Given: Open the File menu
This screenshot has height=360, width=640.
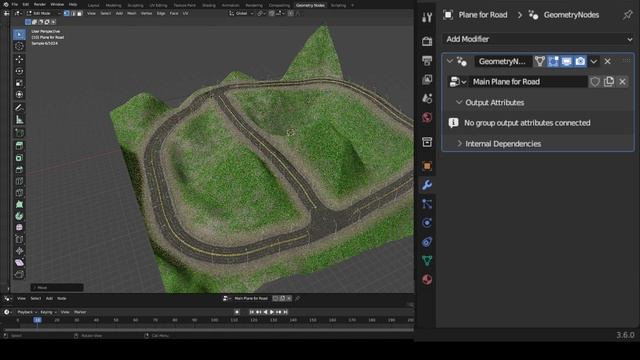Looking at the screenshot, I should tap(15, 4).
